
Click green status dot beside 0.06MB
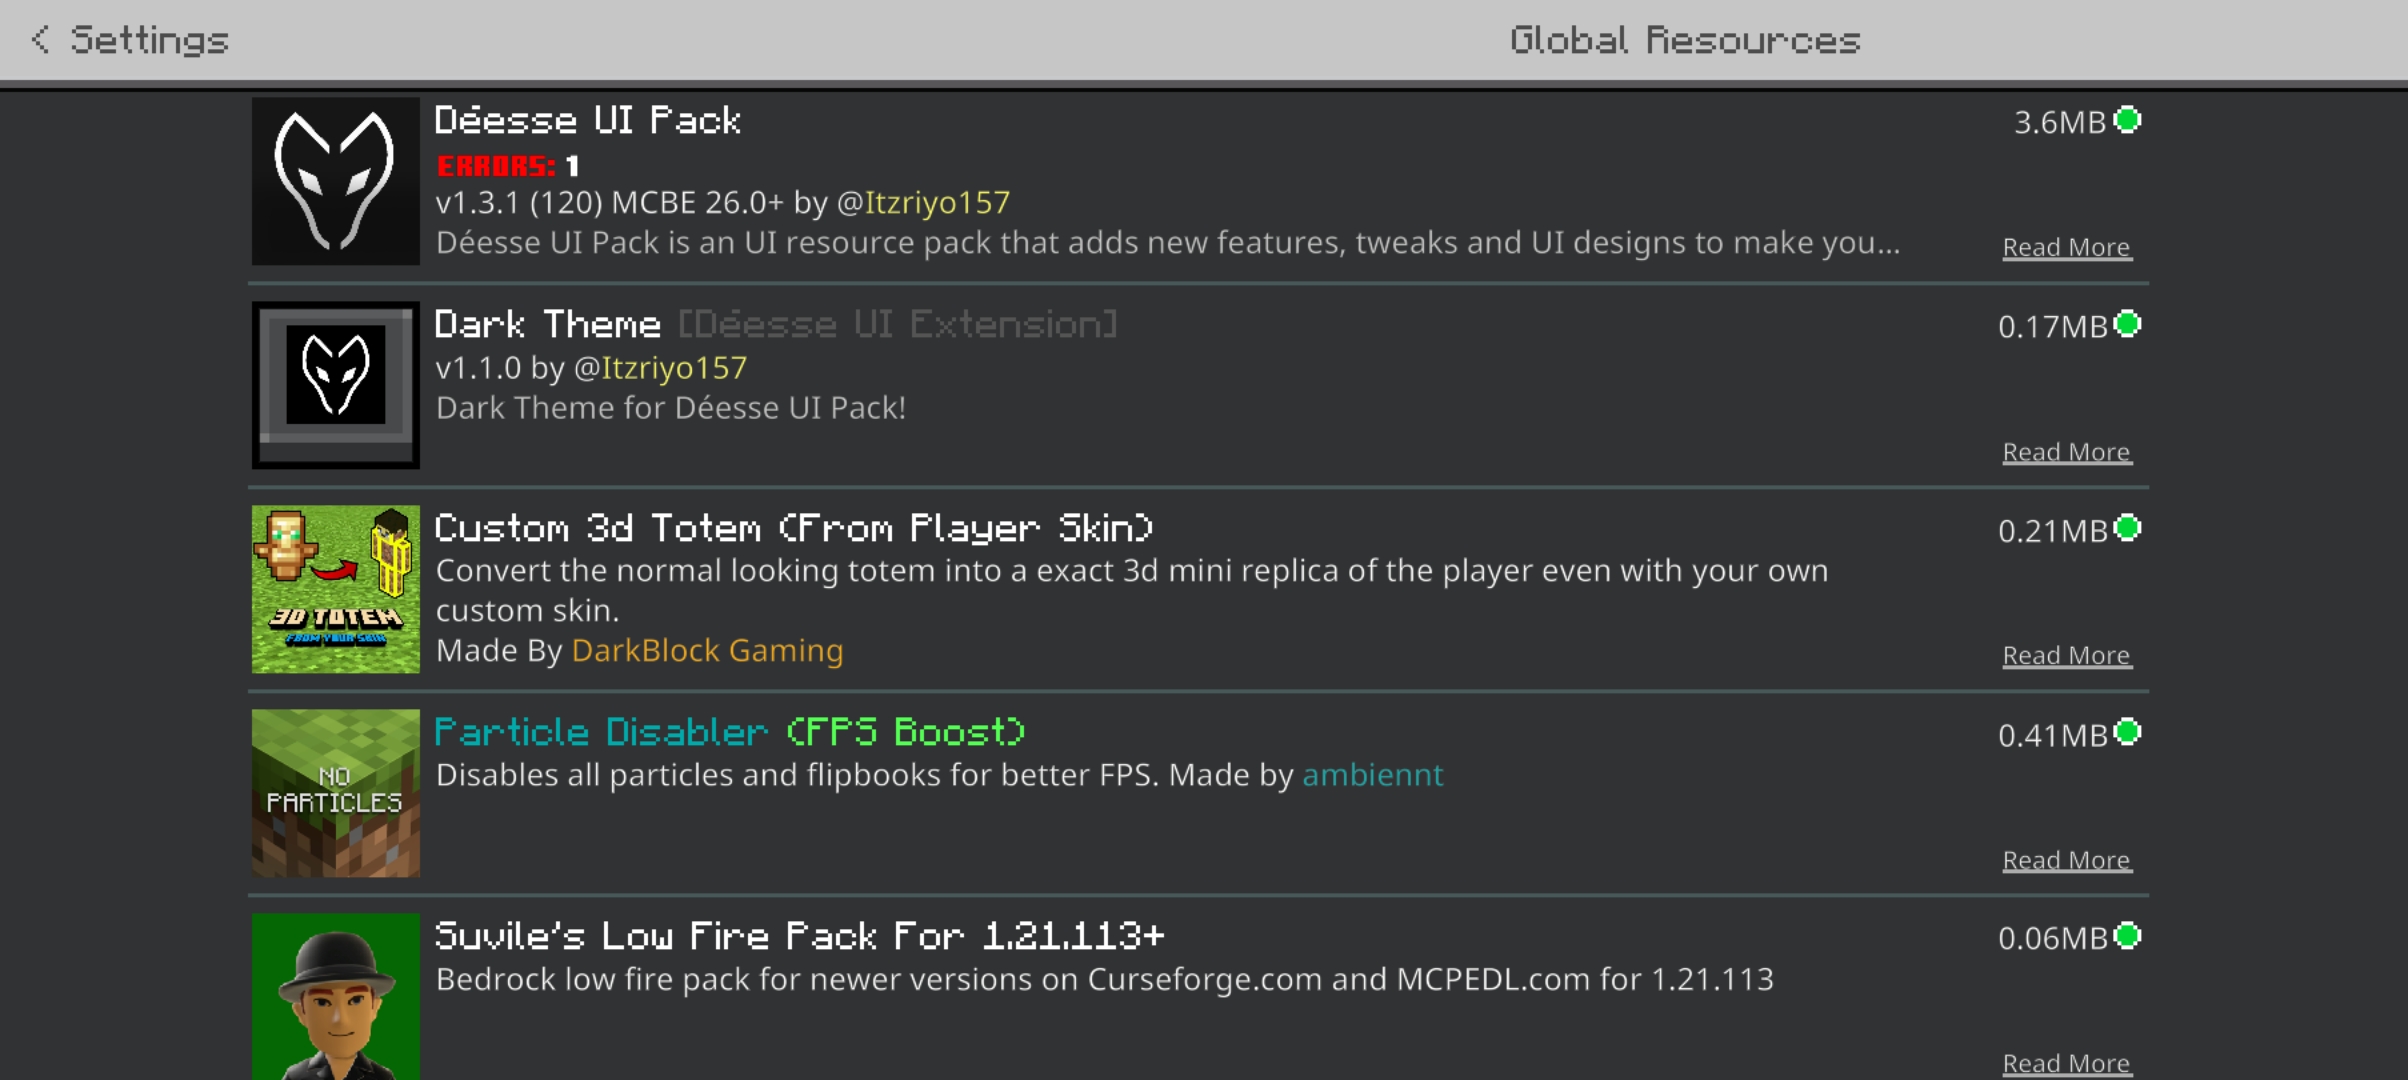click(x=2128, y=936)
